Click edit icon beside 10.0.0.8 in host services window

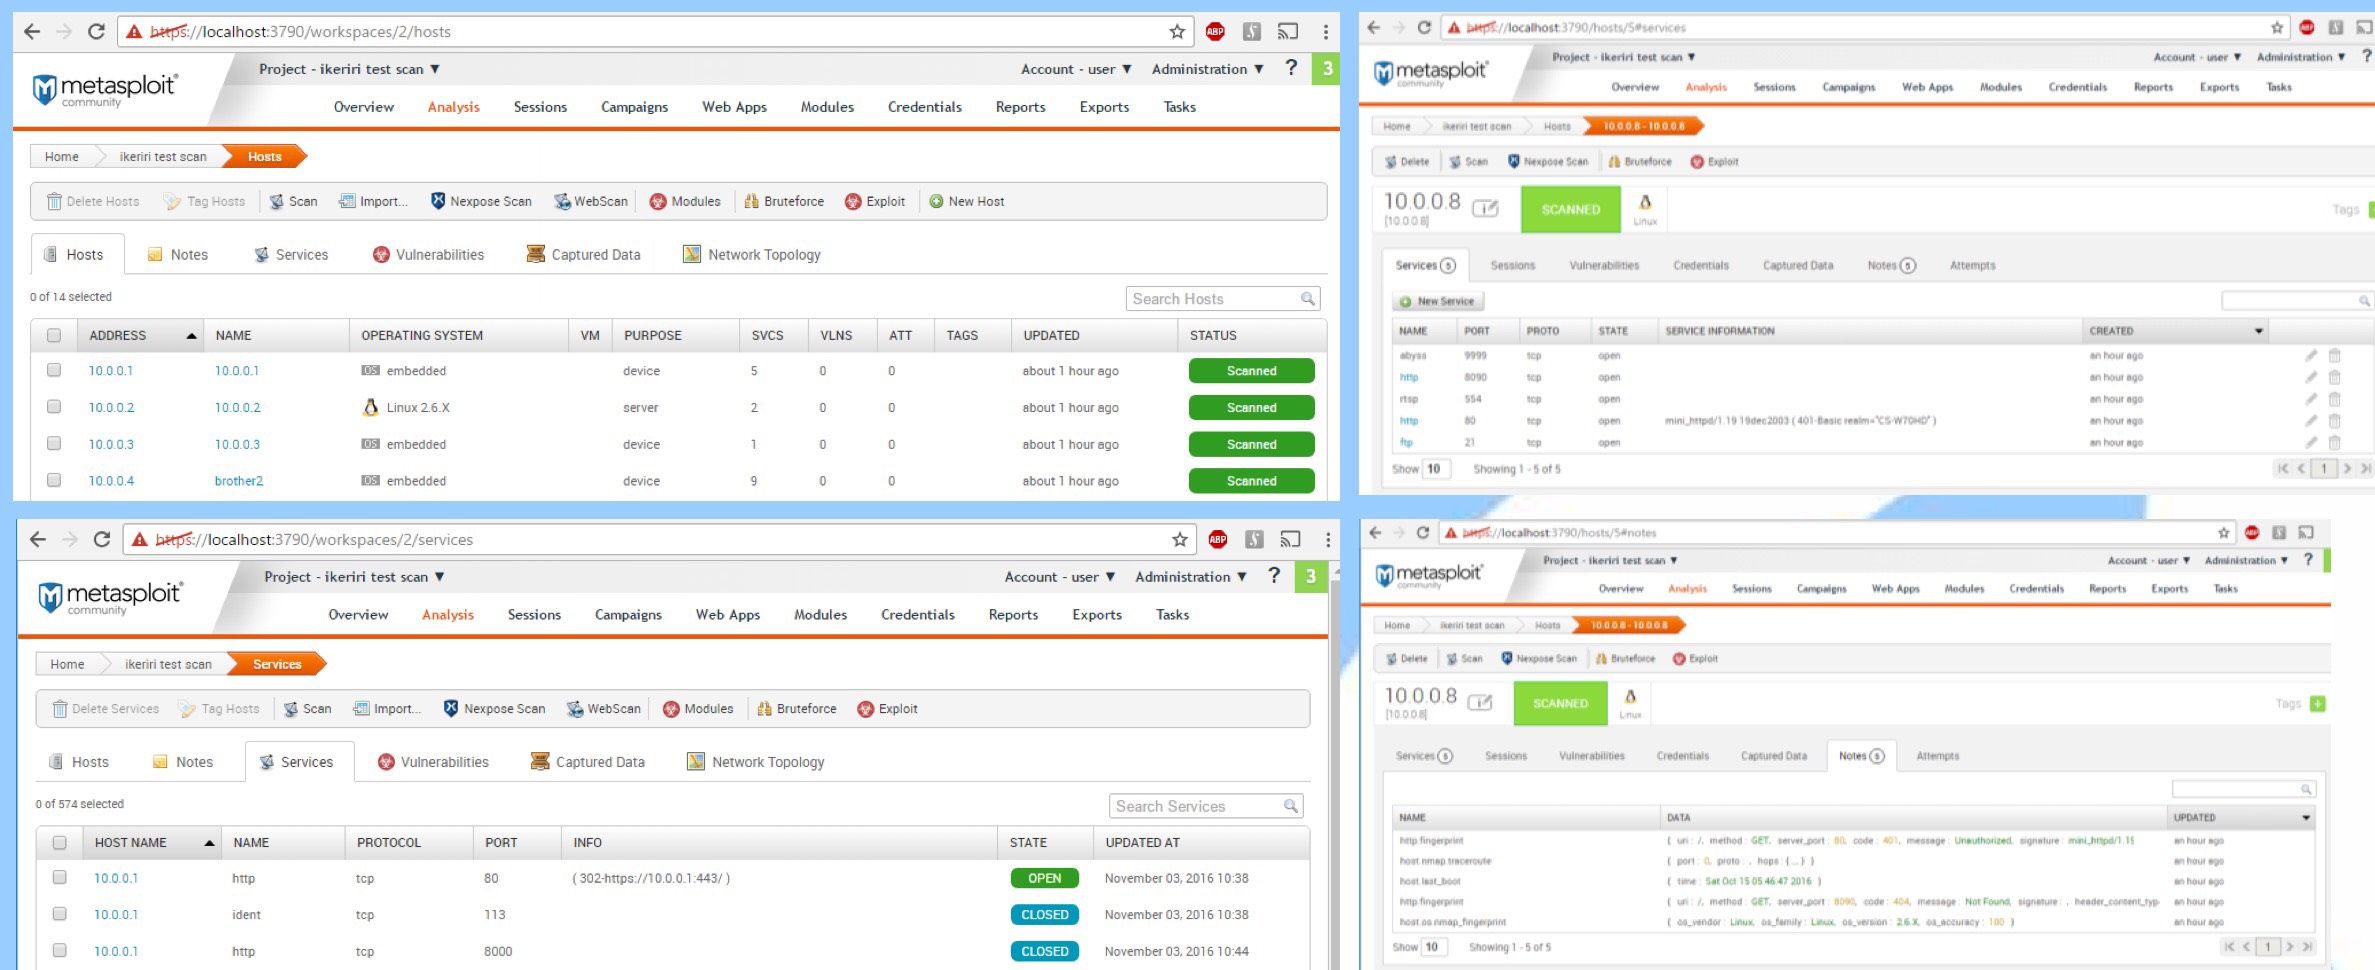(x=1486, y=208)
